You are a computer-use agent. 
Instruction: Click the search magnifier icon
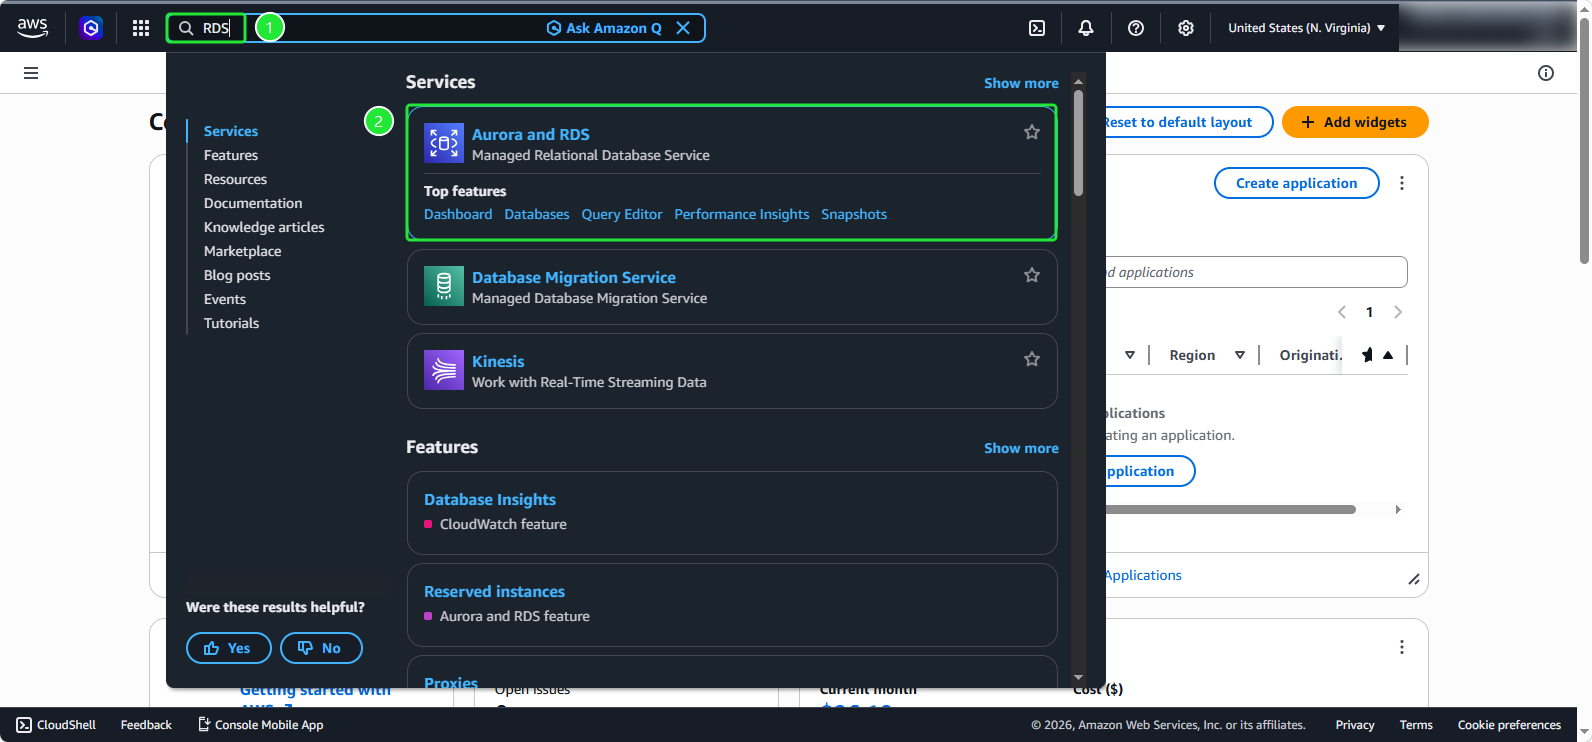(186, 28)
